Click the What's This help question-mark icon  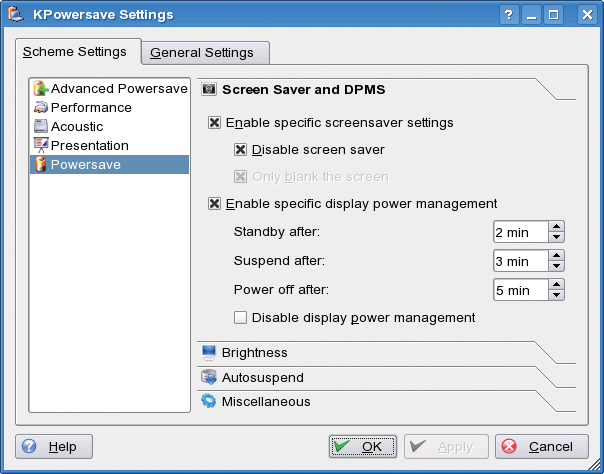[508, 15]
